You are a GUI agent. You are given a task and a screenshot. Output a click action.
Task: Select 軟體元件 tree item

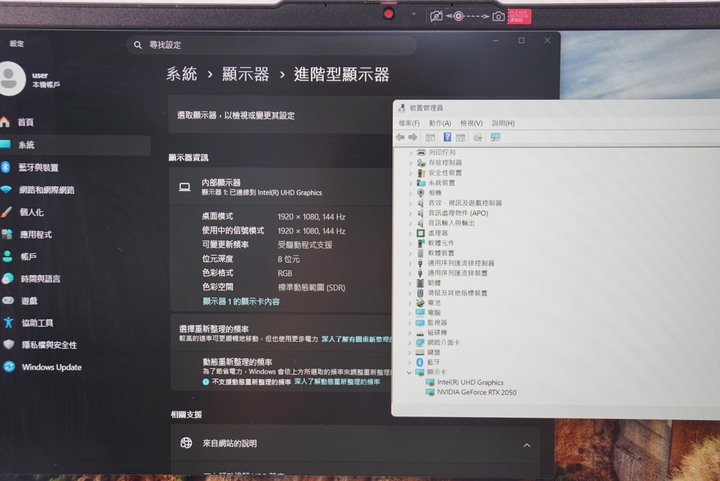tap(441, 243)
